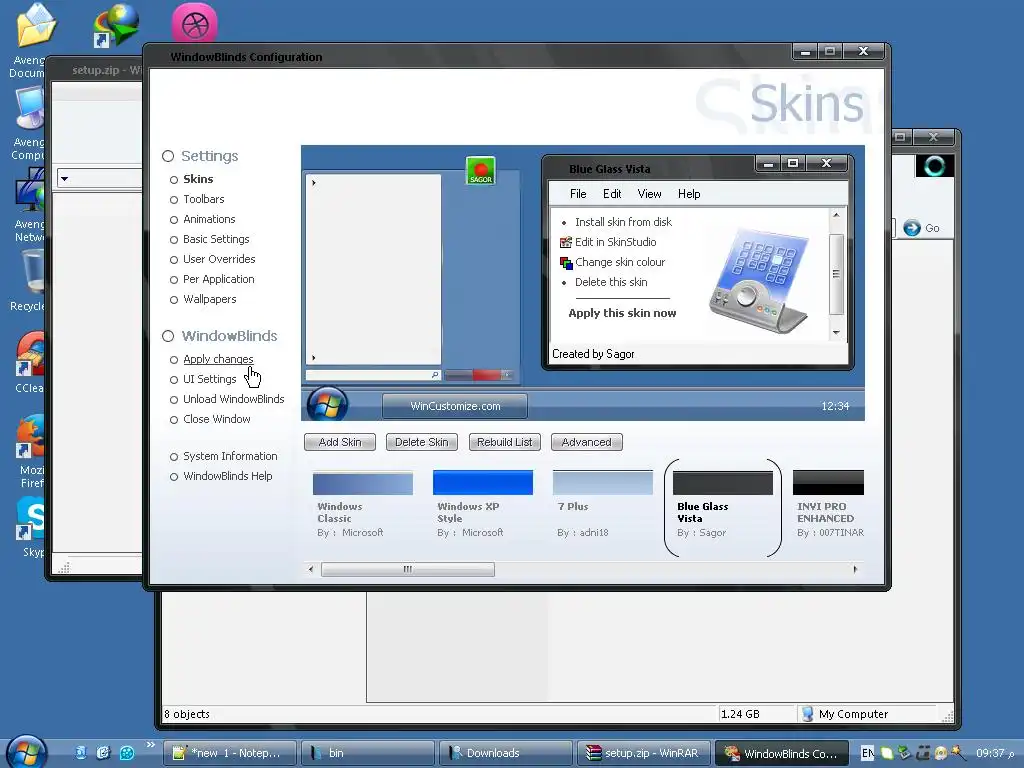Click the preview Start orb
1024x768 pixels.
(x=327, y=404)
